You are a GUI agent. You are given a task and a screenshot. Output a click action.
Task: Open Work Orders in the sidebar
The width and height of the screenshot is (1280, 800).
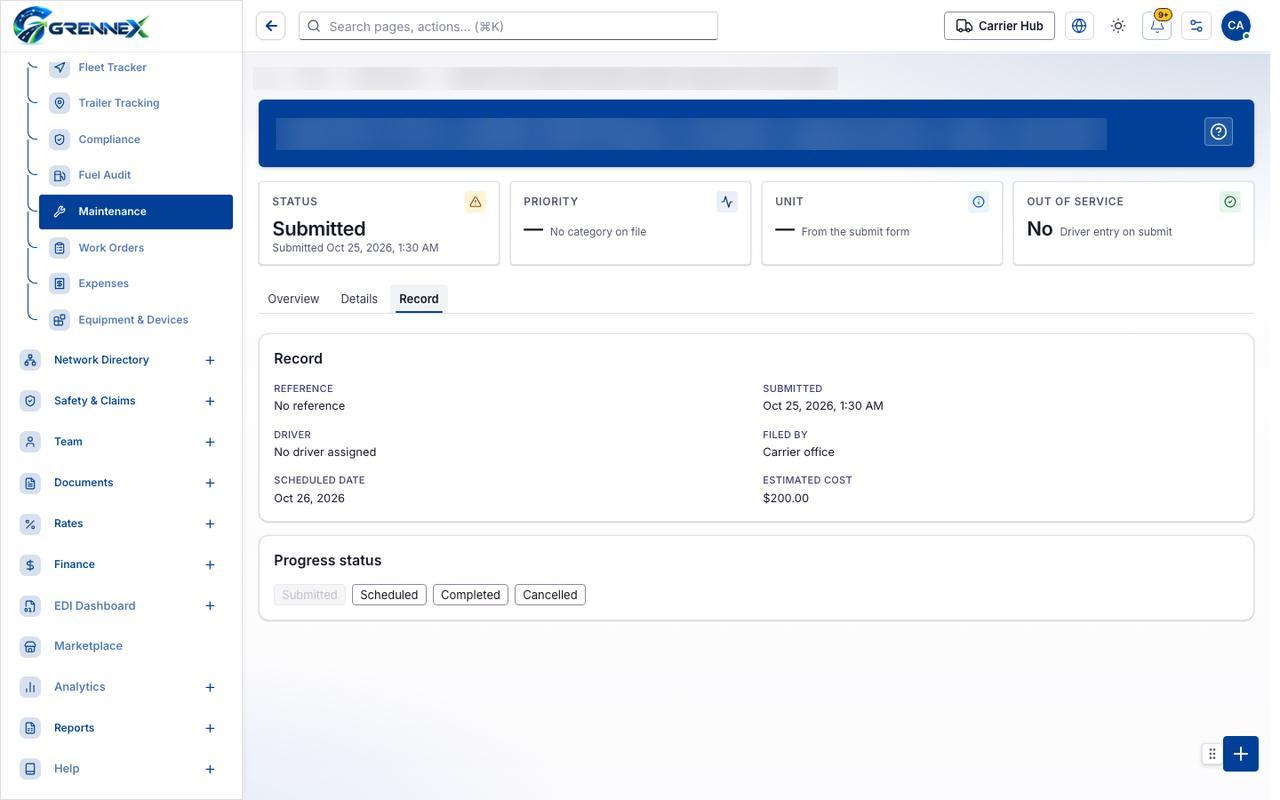[136, 248]
